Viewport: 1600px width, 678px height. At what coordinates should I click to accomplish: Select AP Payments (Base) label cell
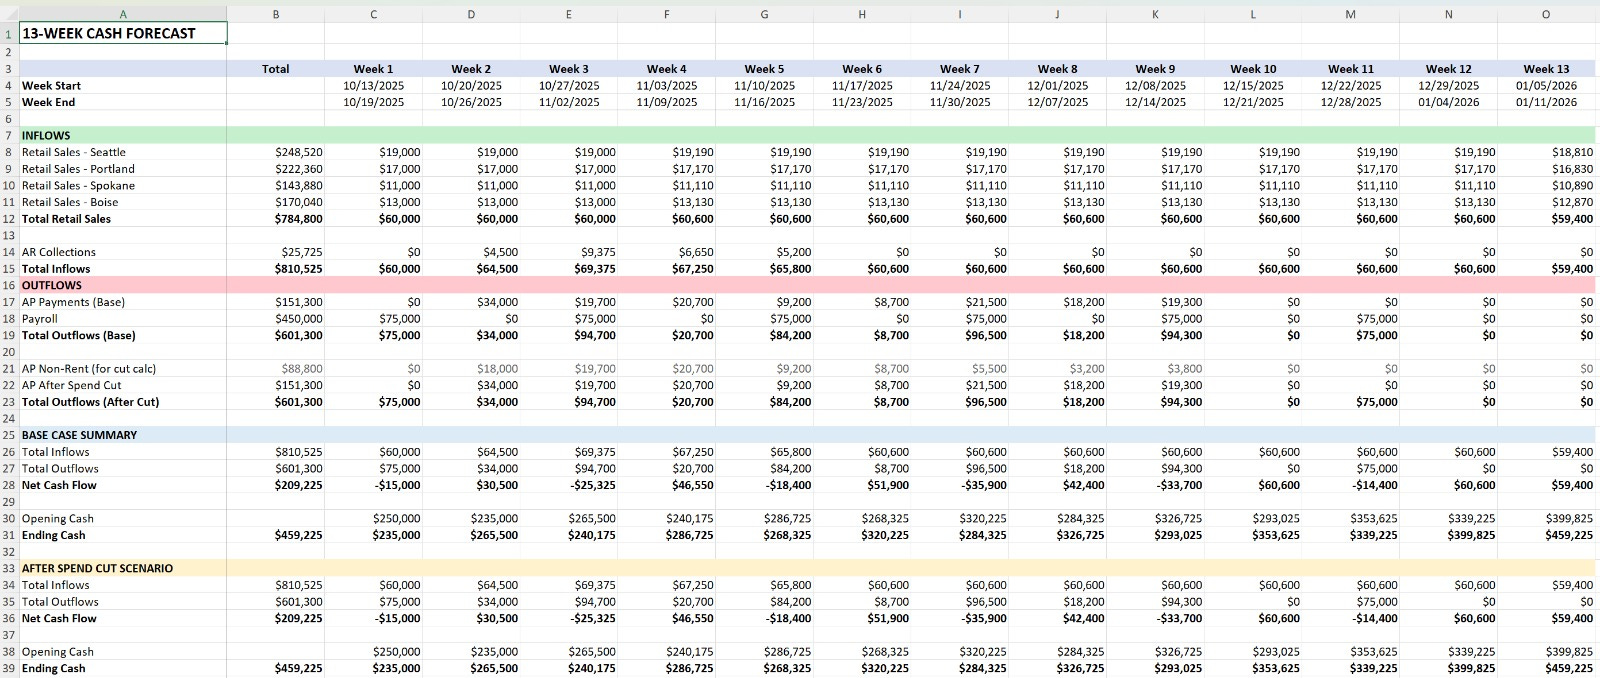(123, 302)
